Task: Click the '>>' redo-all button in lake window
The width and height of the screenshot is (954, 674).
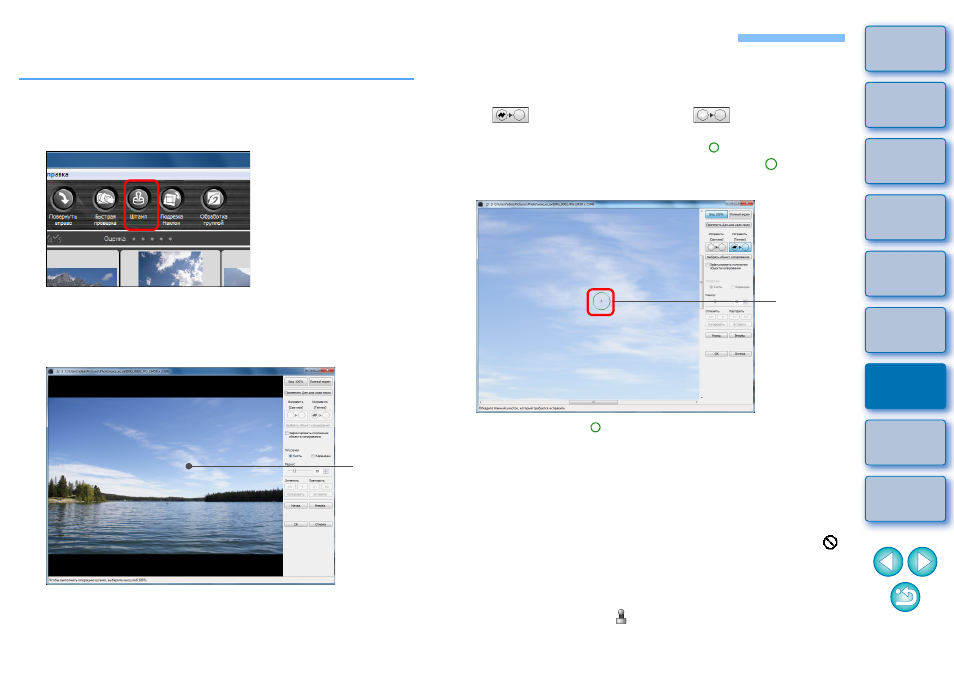Action: [327, 487]
